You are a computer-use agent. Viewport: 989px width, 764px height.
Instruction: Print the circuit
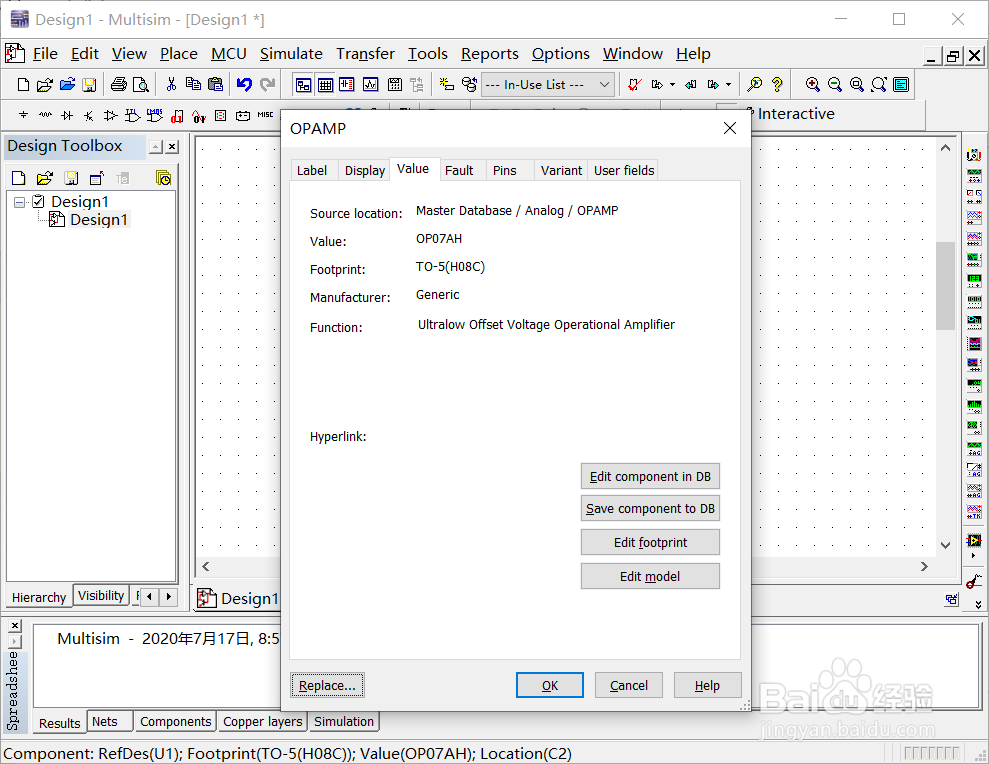119,85
